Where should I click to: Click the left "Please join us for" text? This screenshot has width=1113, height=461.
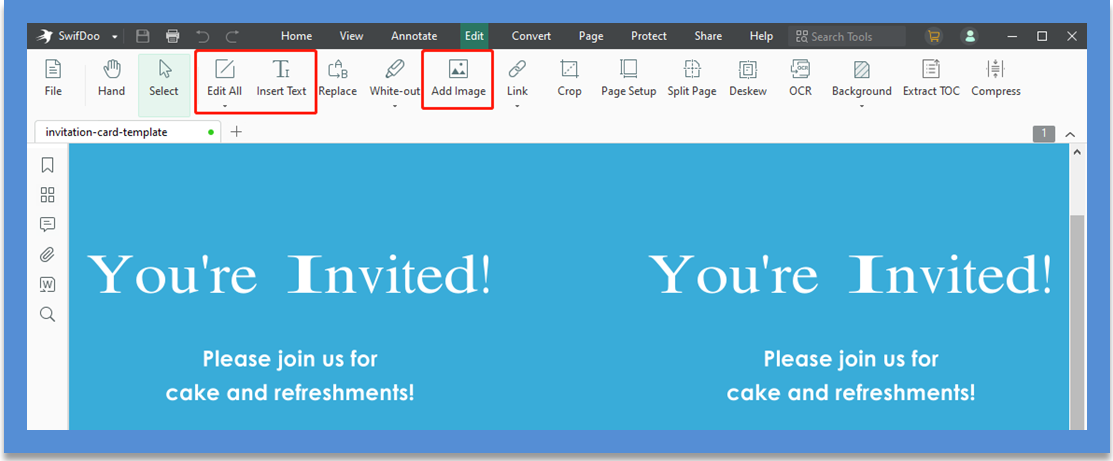click(x=290, y=359)
